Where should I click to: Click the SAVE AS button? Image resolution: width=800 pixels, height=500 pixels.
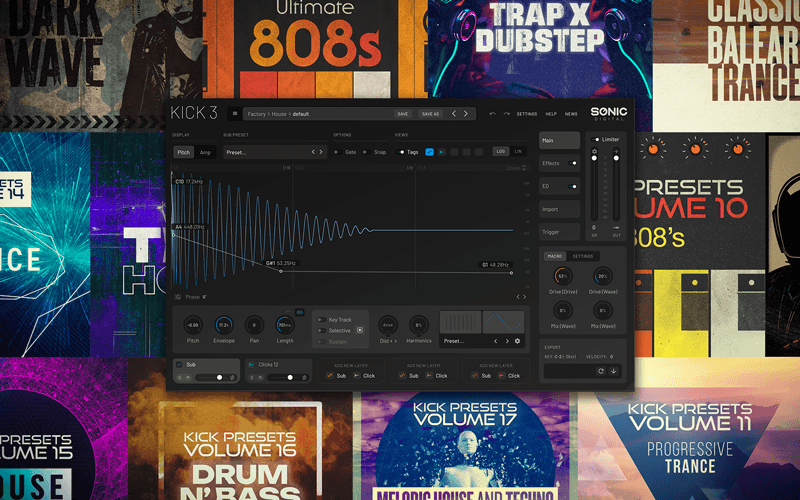[x=430, y=114]
